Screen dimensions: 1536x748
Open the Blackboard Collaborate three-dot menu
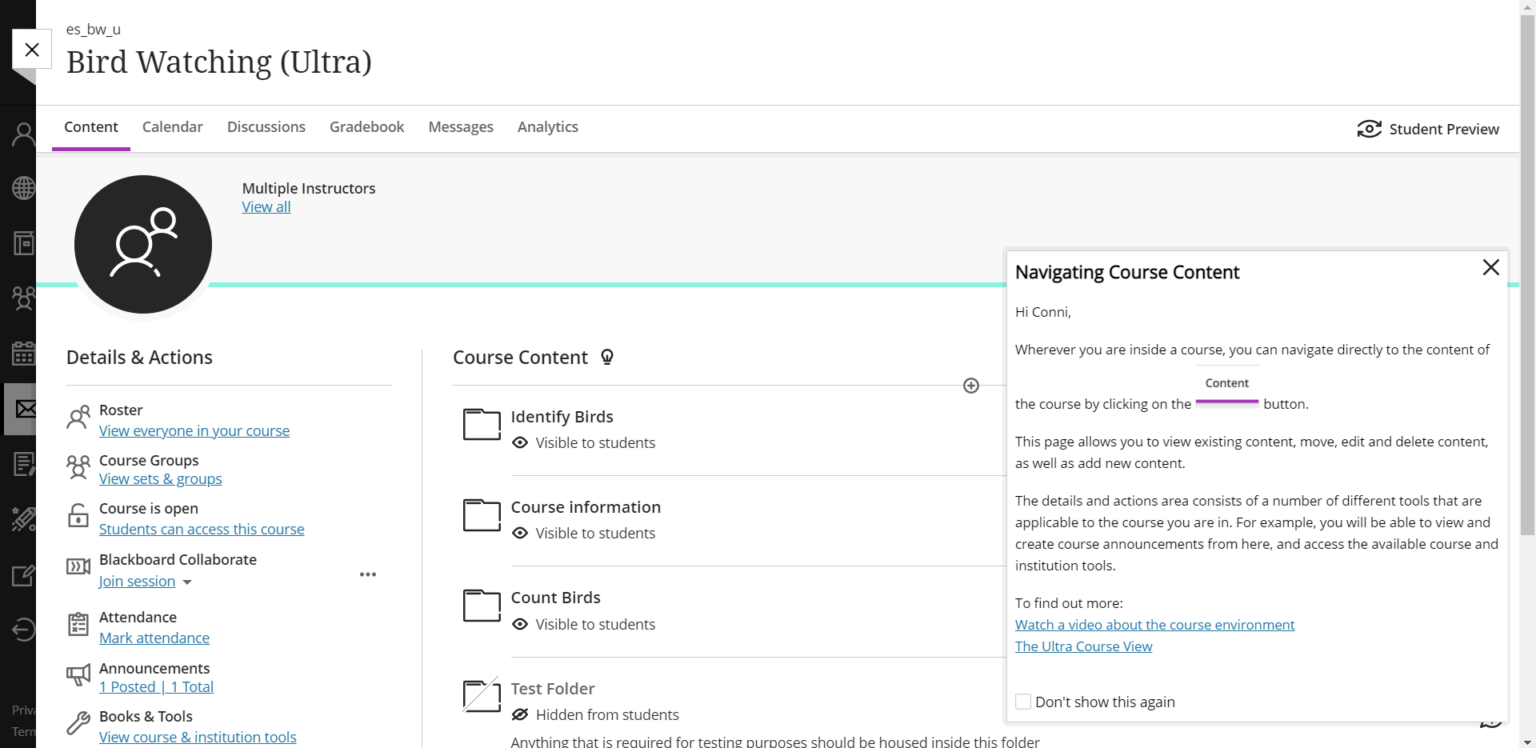click(x=368, y=574)
